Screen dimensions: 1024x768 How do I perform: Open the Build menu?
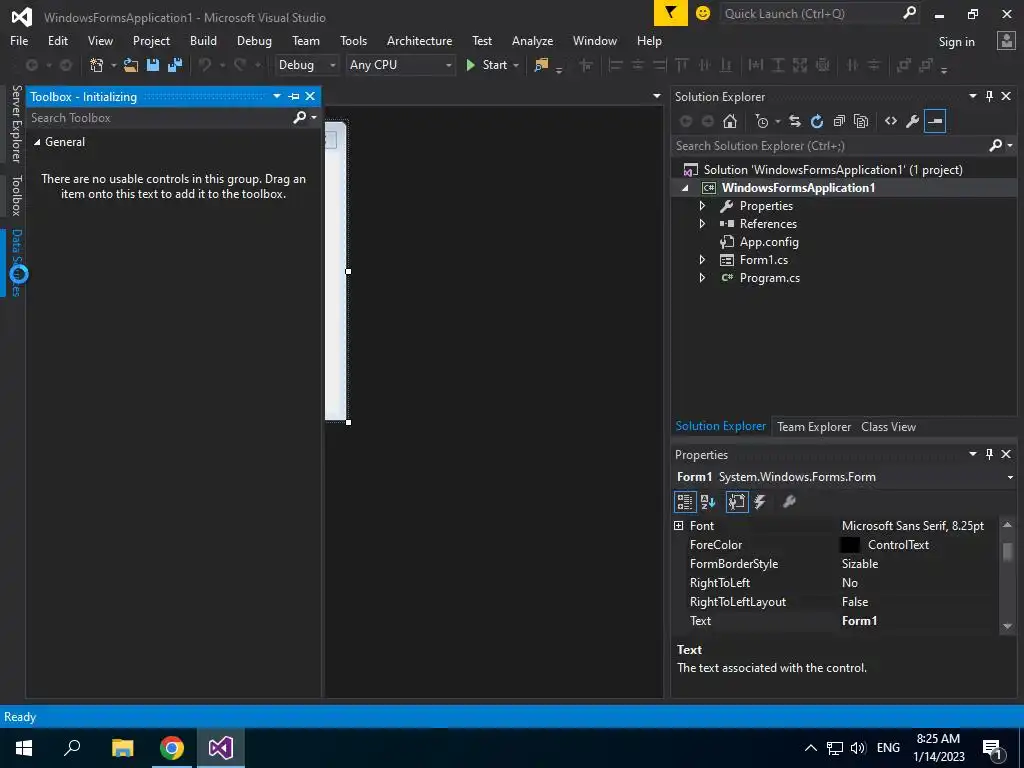coord(203,40)
